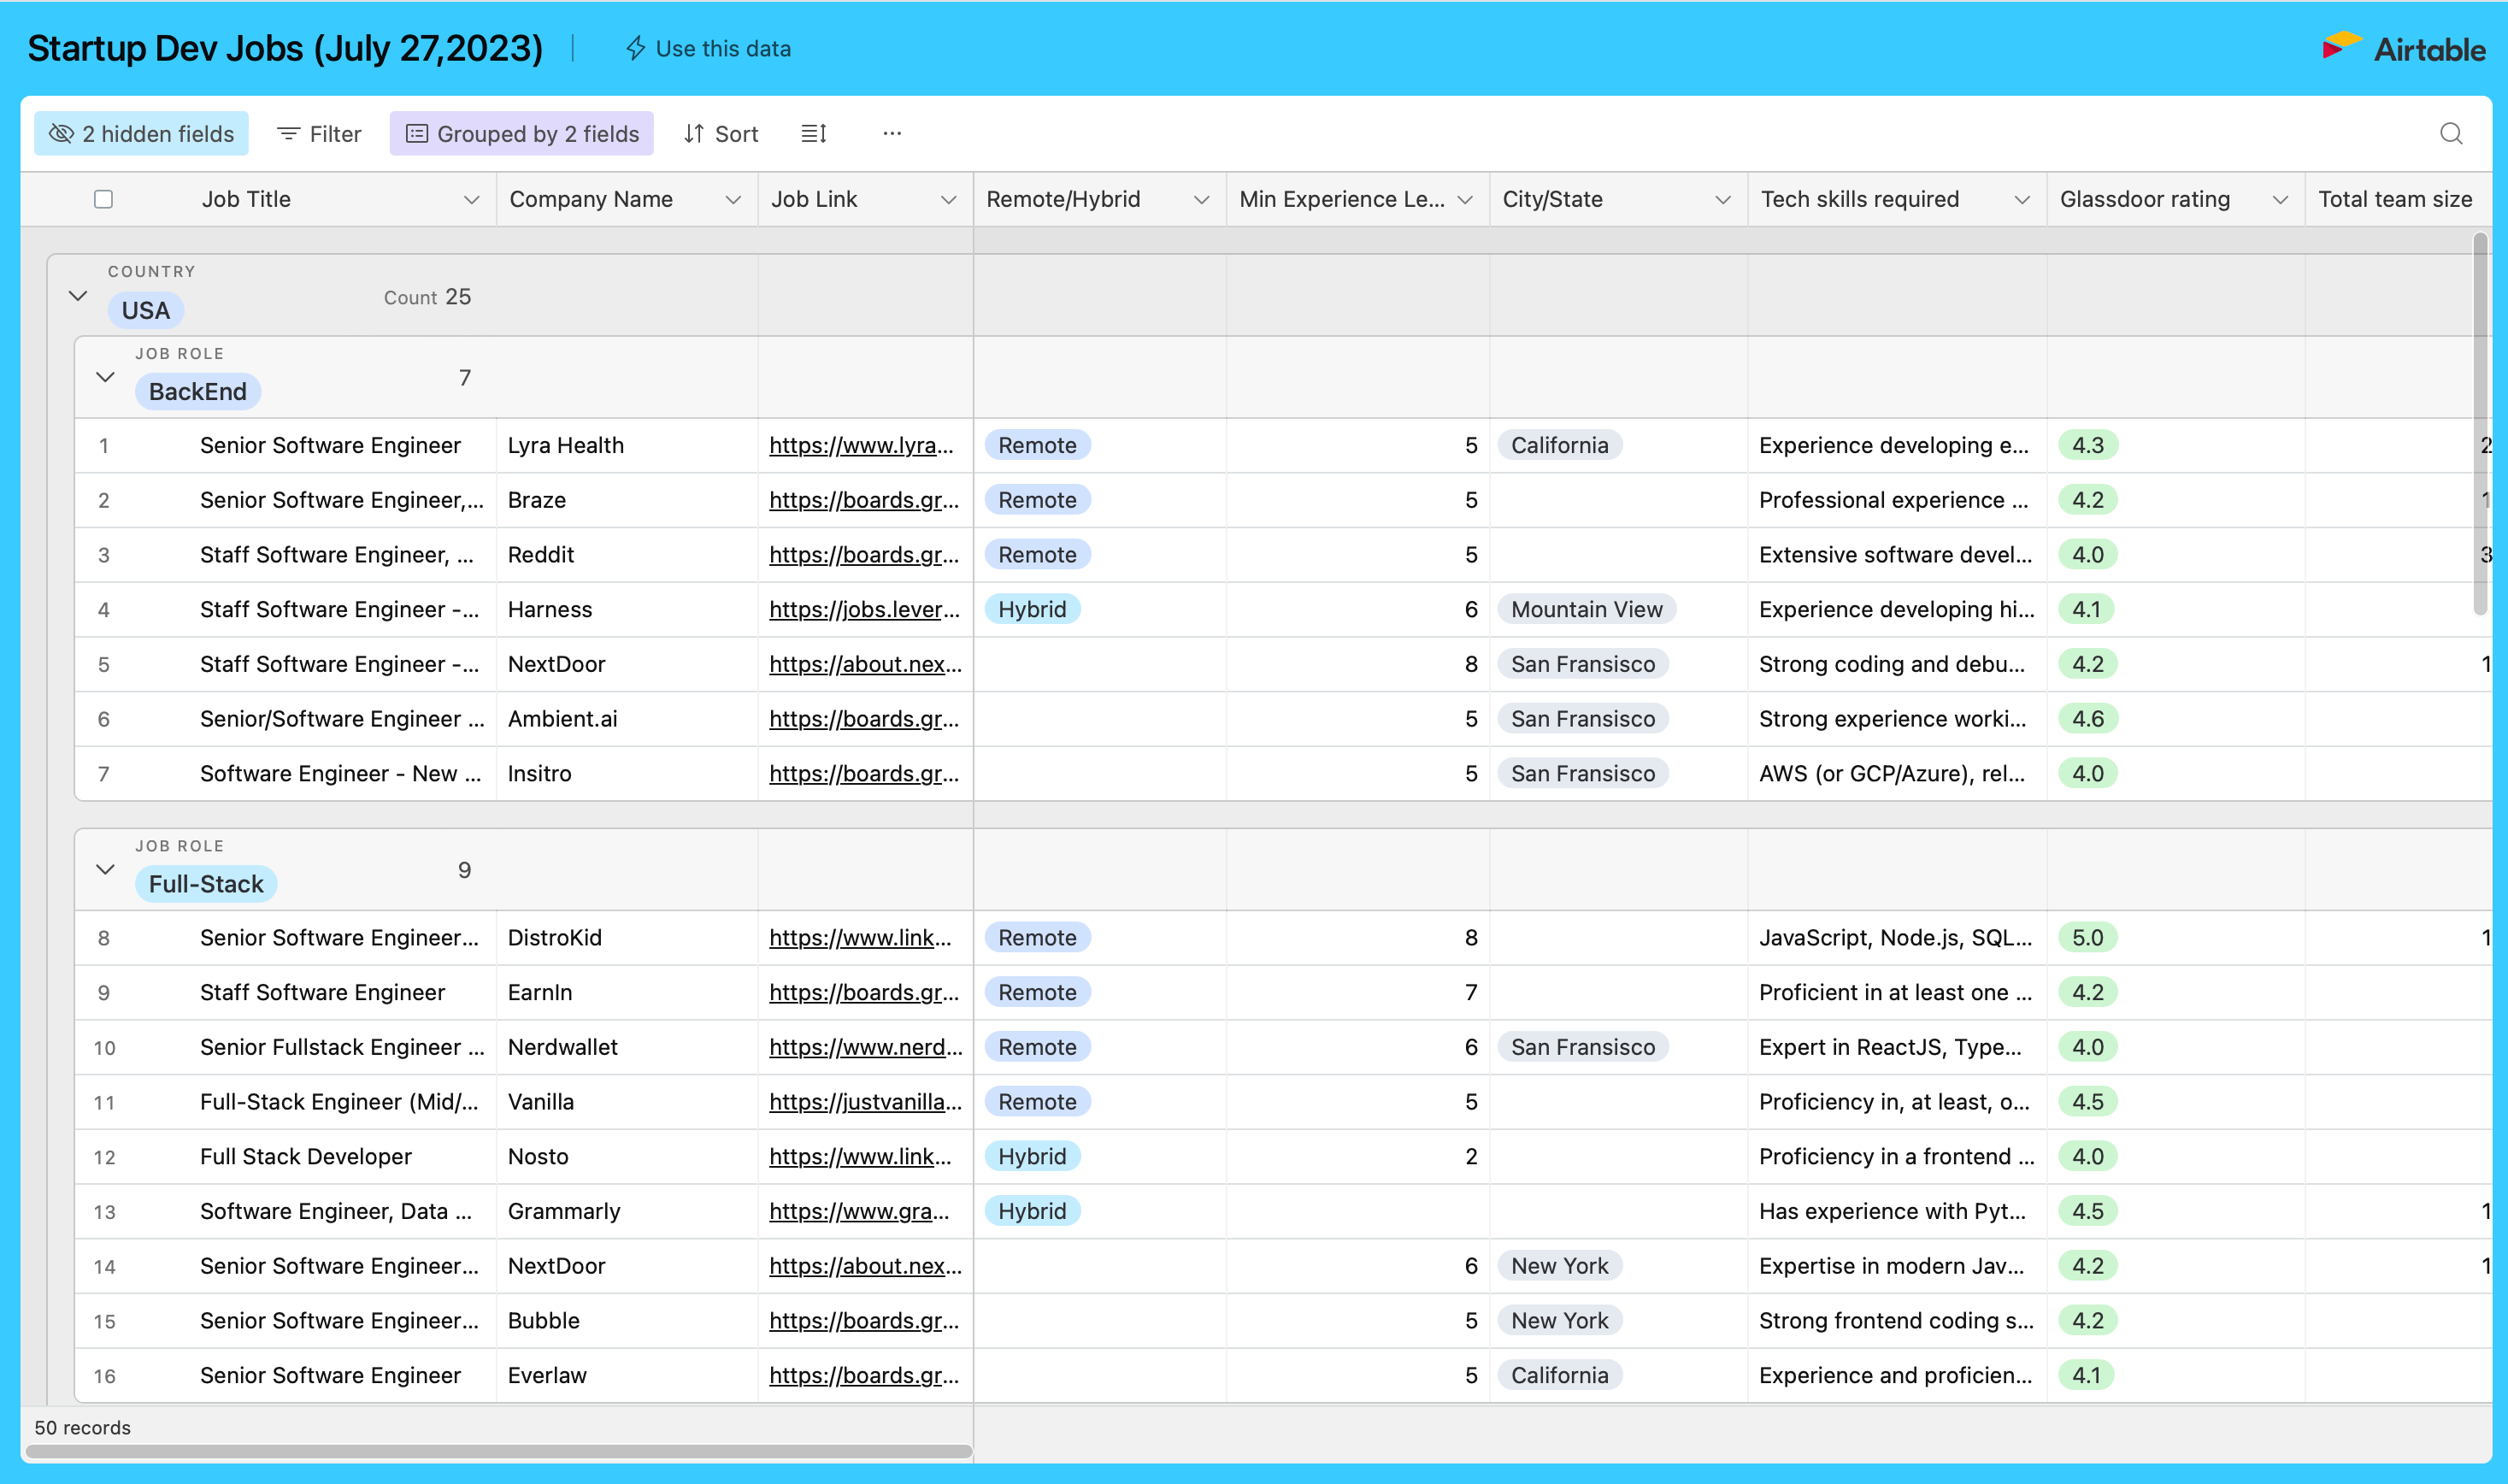Open Remote/Hybrid column dropdown arrow

(1201, 199)
